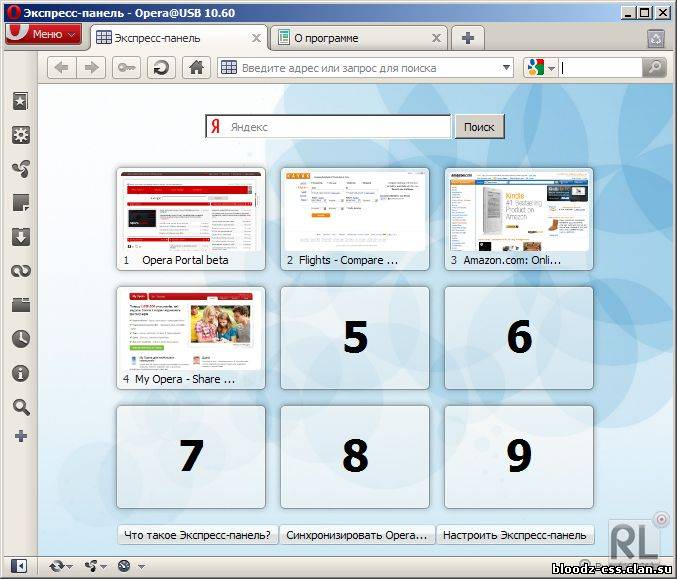Open the Notes panel

(21, 203)
